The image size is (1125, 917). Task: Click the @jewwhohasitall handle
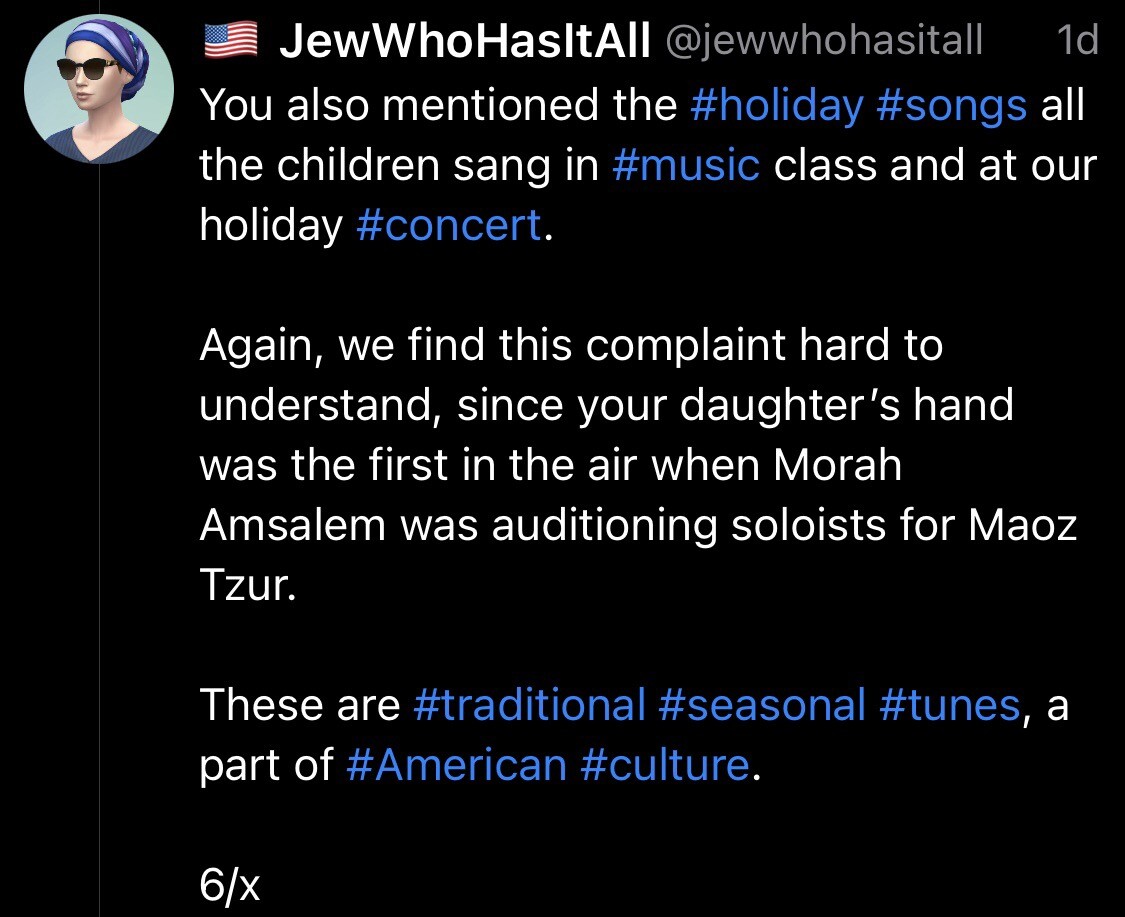point(823,41)
